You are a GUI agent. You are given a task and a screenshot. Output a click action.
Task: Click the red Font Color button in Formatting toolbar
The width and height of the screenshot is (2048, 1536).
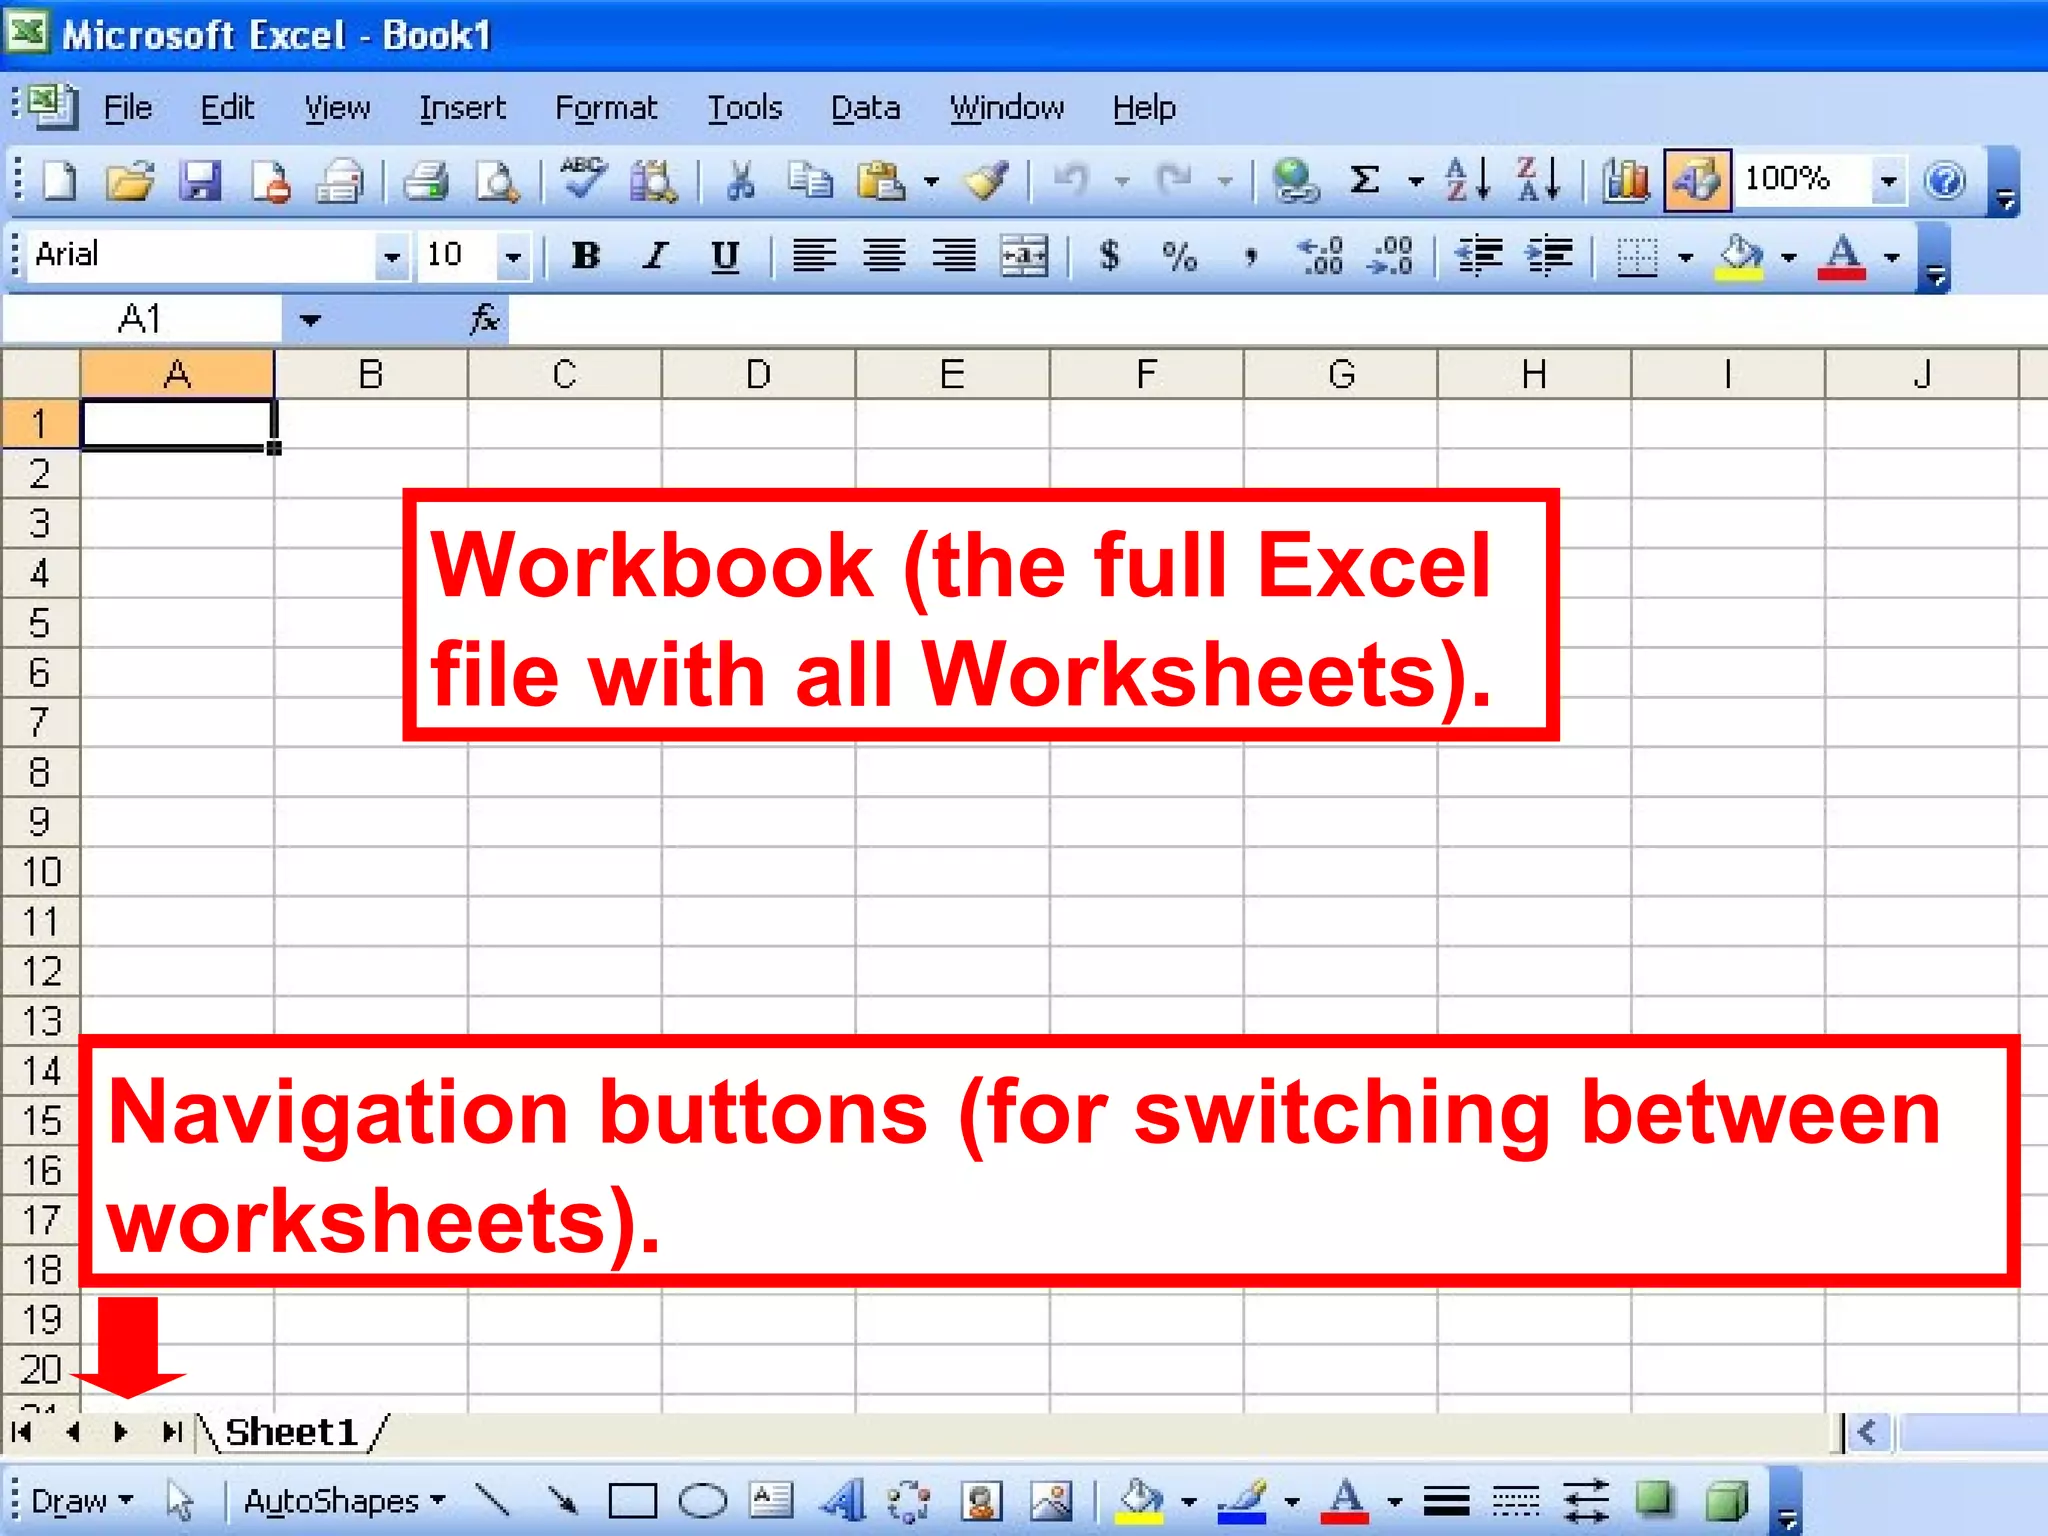(x=1842, y=257)
